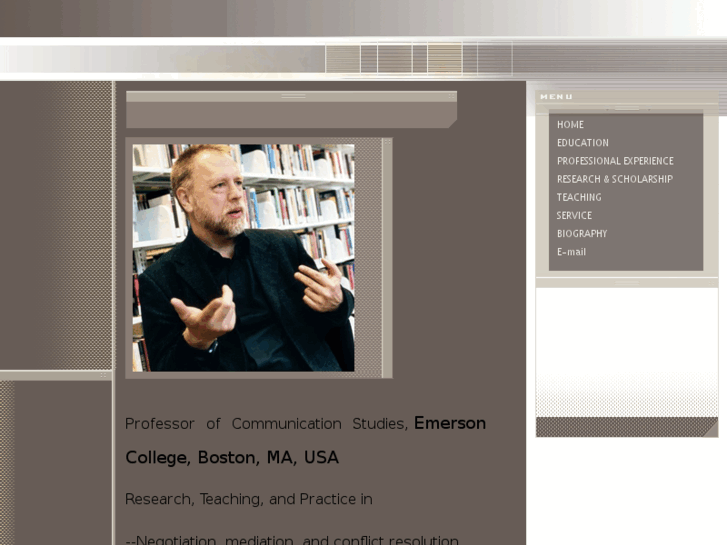
Task: Click the dots on left sidebar divider
Action: (103, 375)
